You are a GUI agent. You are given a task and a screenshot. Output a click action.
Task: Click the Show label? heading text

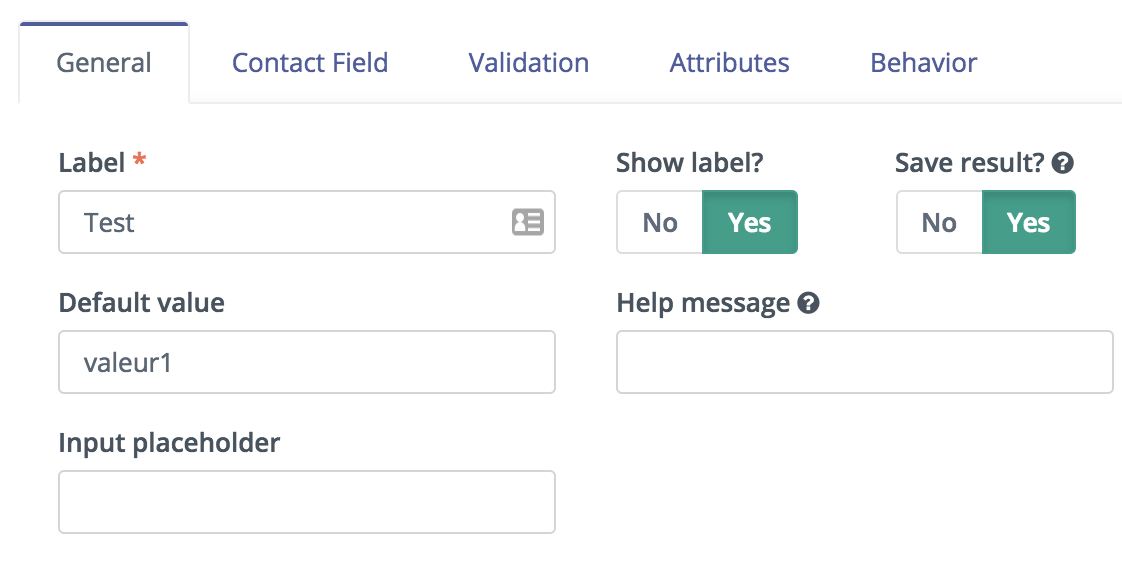690,163
